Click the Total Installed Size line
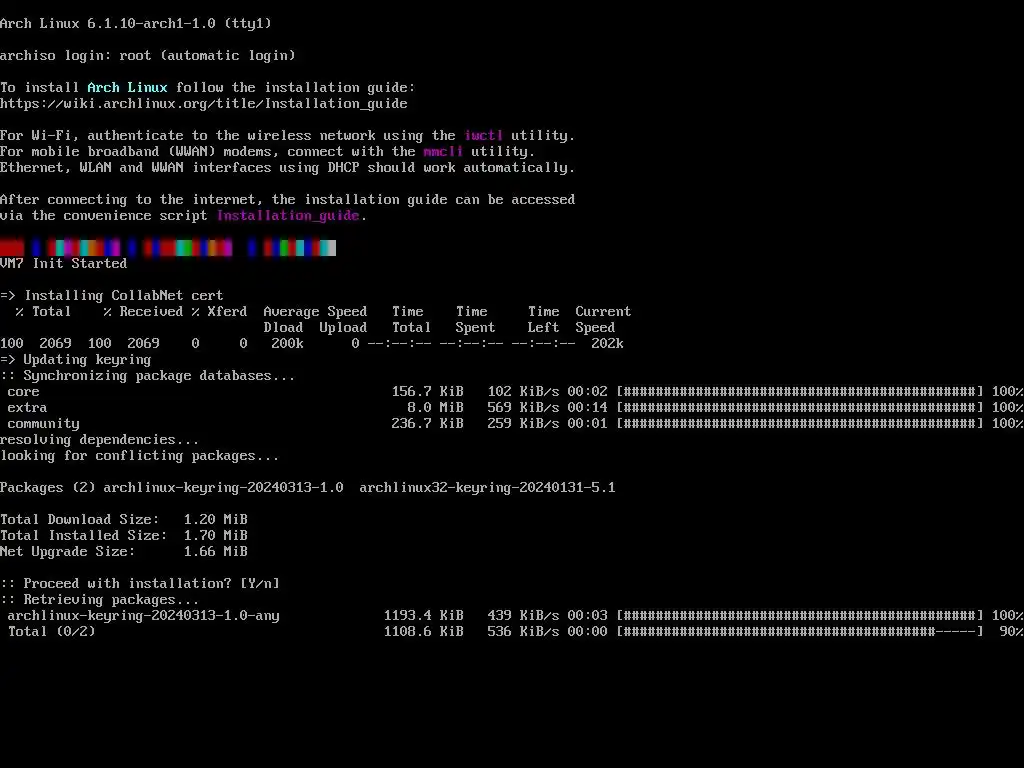 tap(124, 536)
